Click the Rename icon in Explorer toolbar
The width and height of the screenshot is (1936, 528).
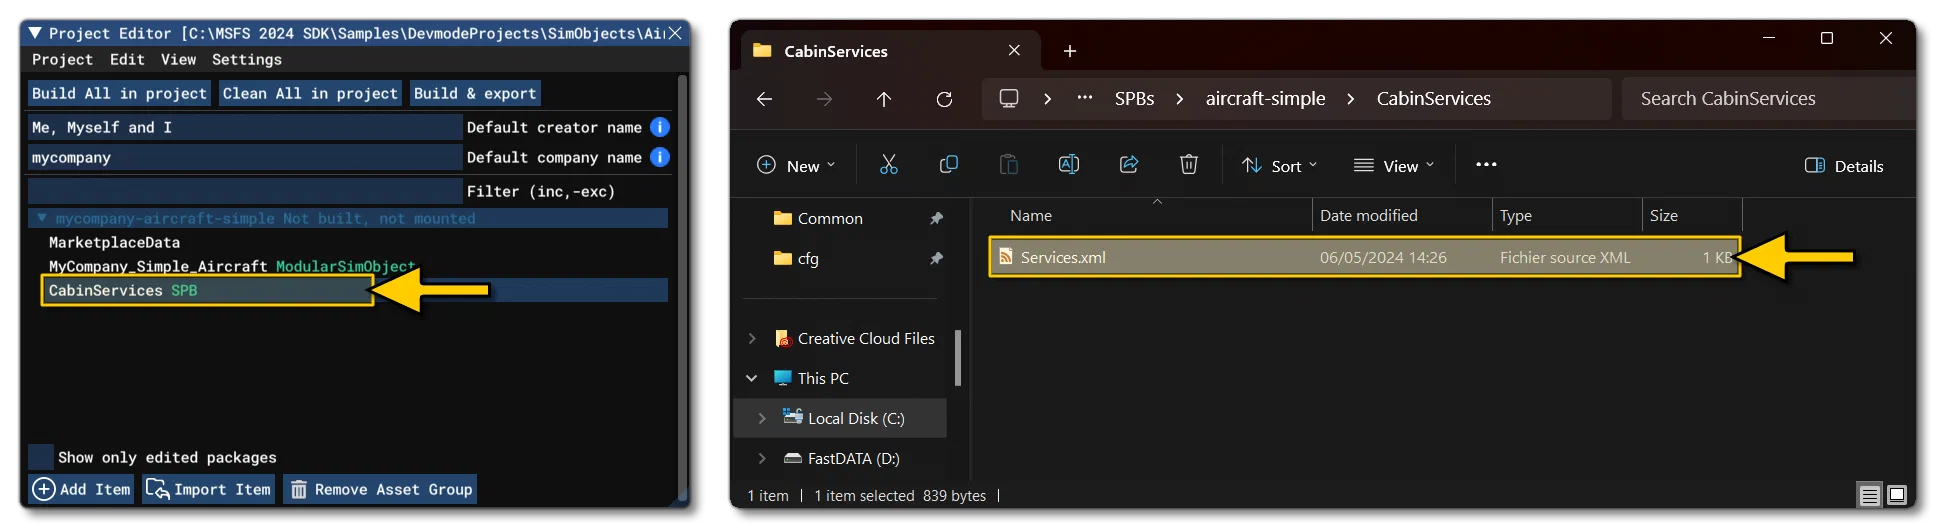(x=1068, y=165)
